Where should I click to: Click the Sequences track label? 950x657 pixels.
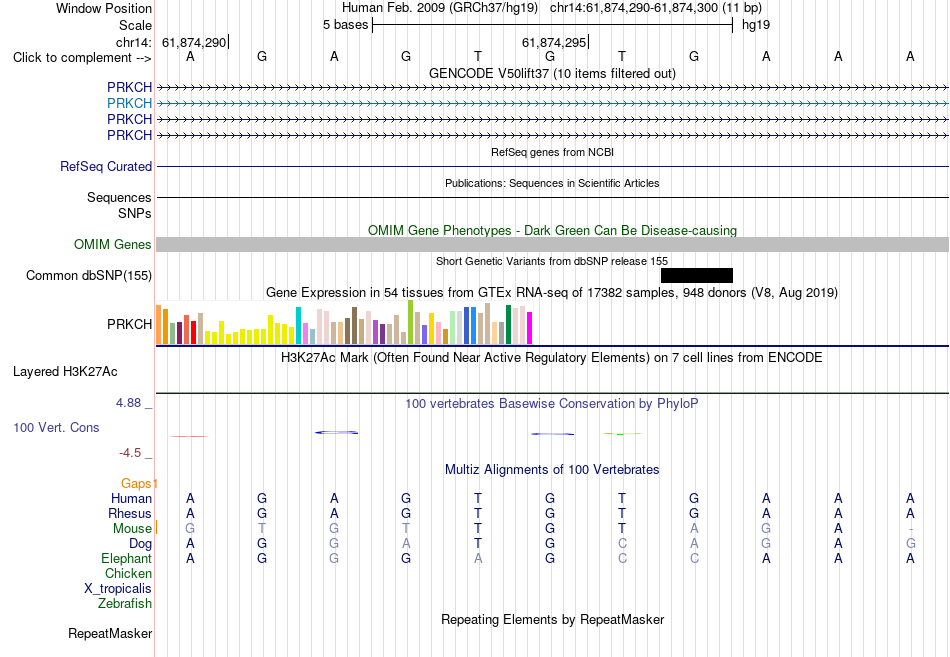point(119,198)
